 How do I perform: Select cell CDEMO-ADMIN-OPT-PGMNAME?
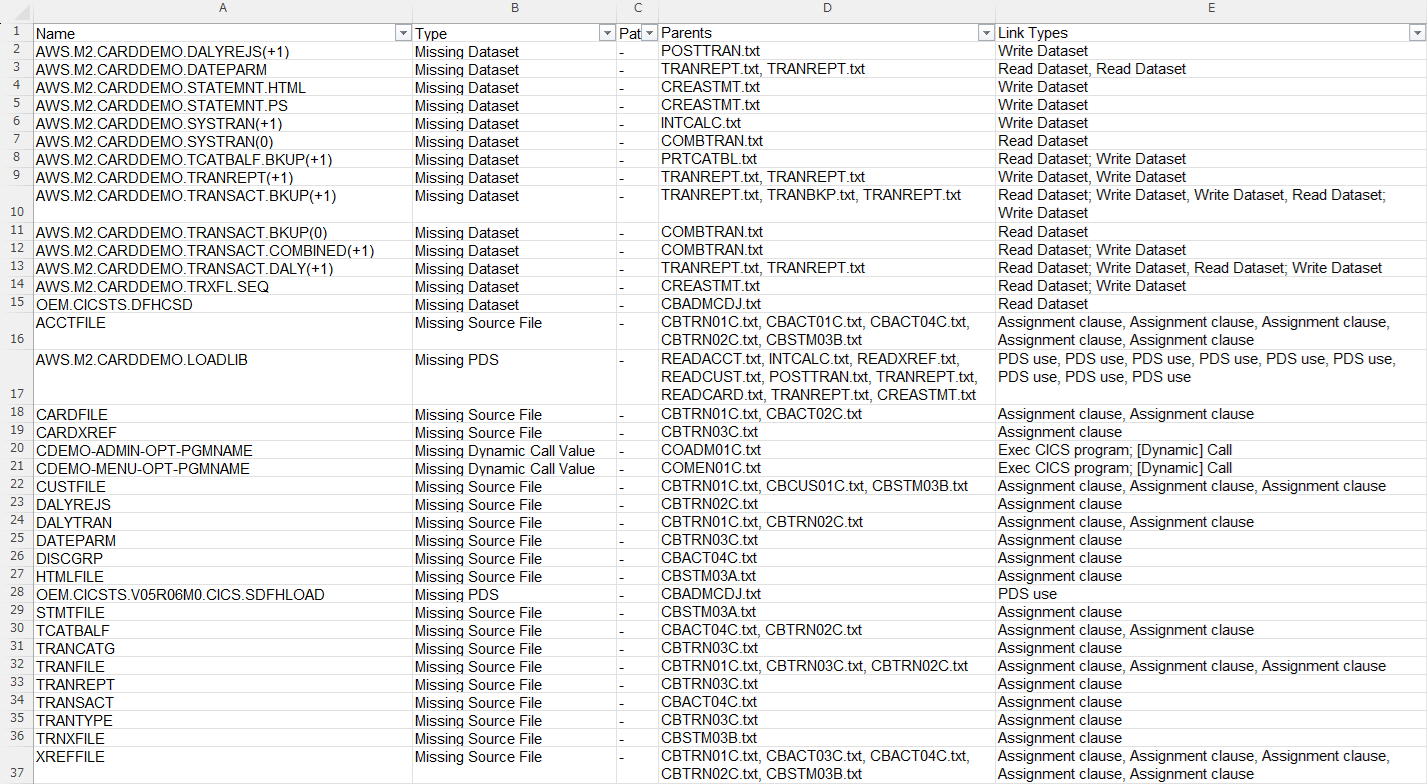click(x=222, y=450)
